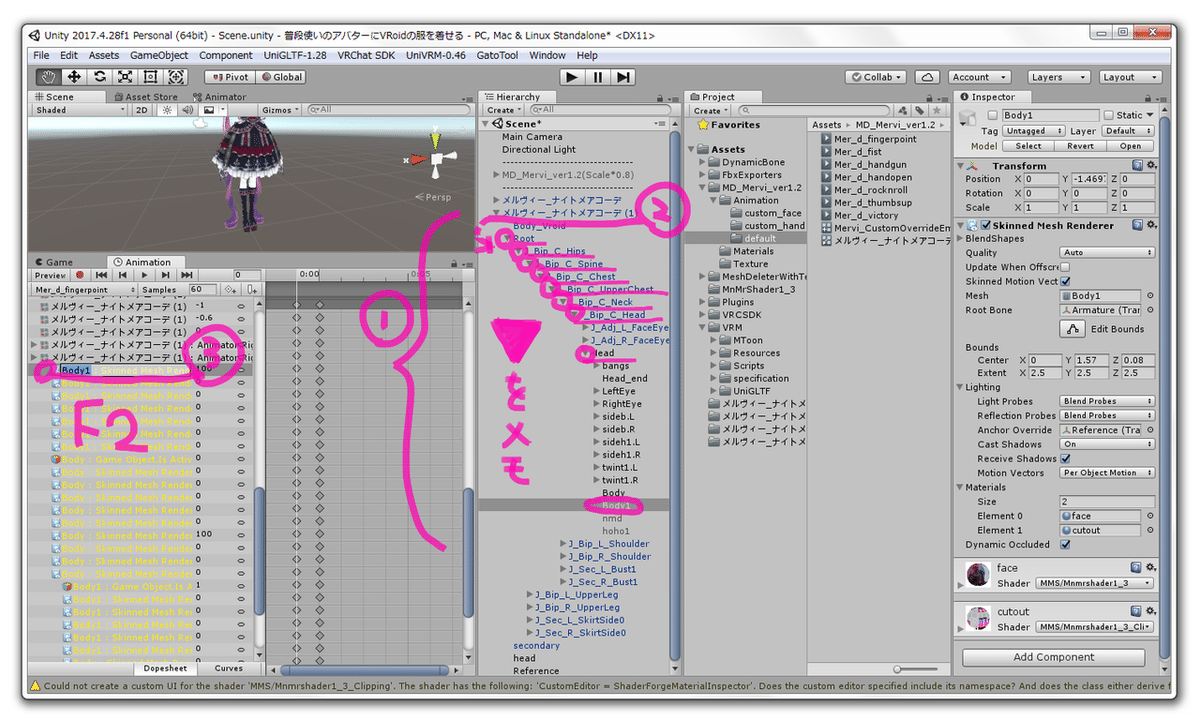Click the Play button in top toolbar
The image size is (1200, 721).
571,77
